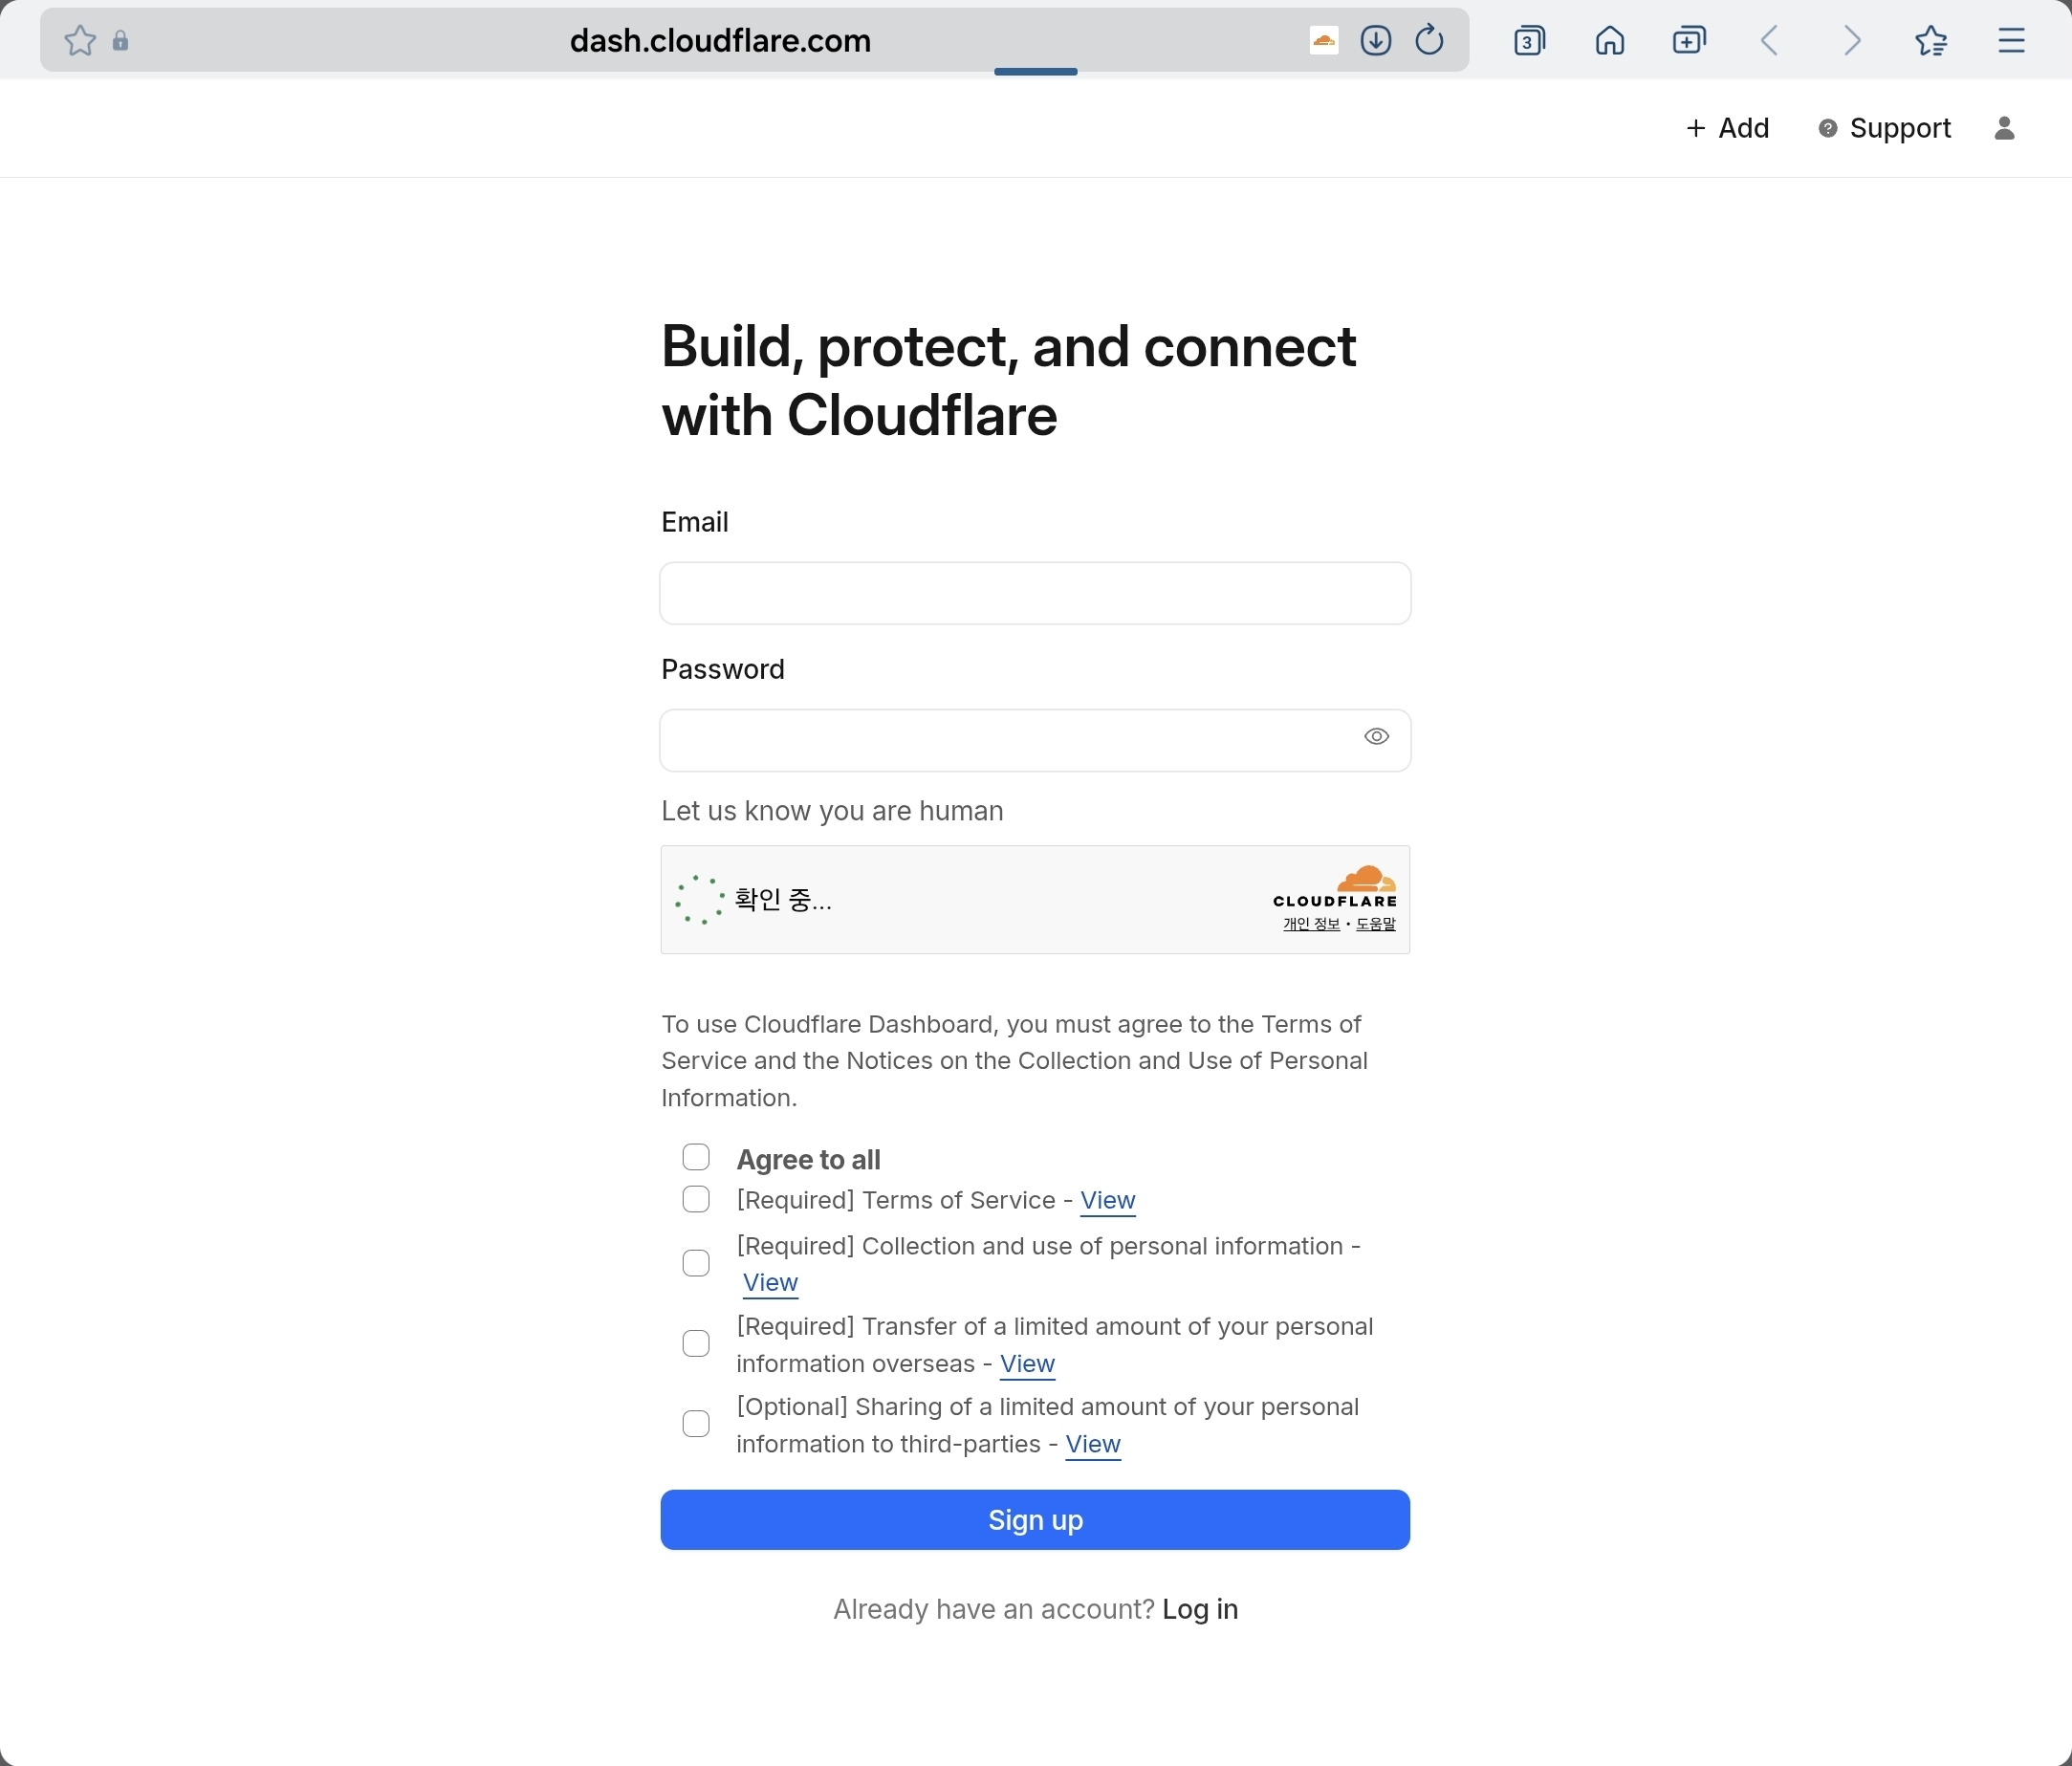View the Terms of Service document
2072x1766 pixels.
click(x=1107, y=1200)
